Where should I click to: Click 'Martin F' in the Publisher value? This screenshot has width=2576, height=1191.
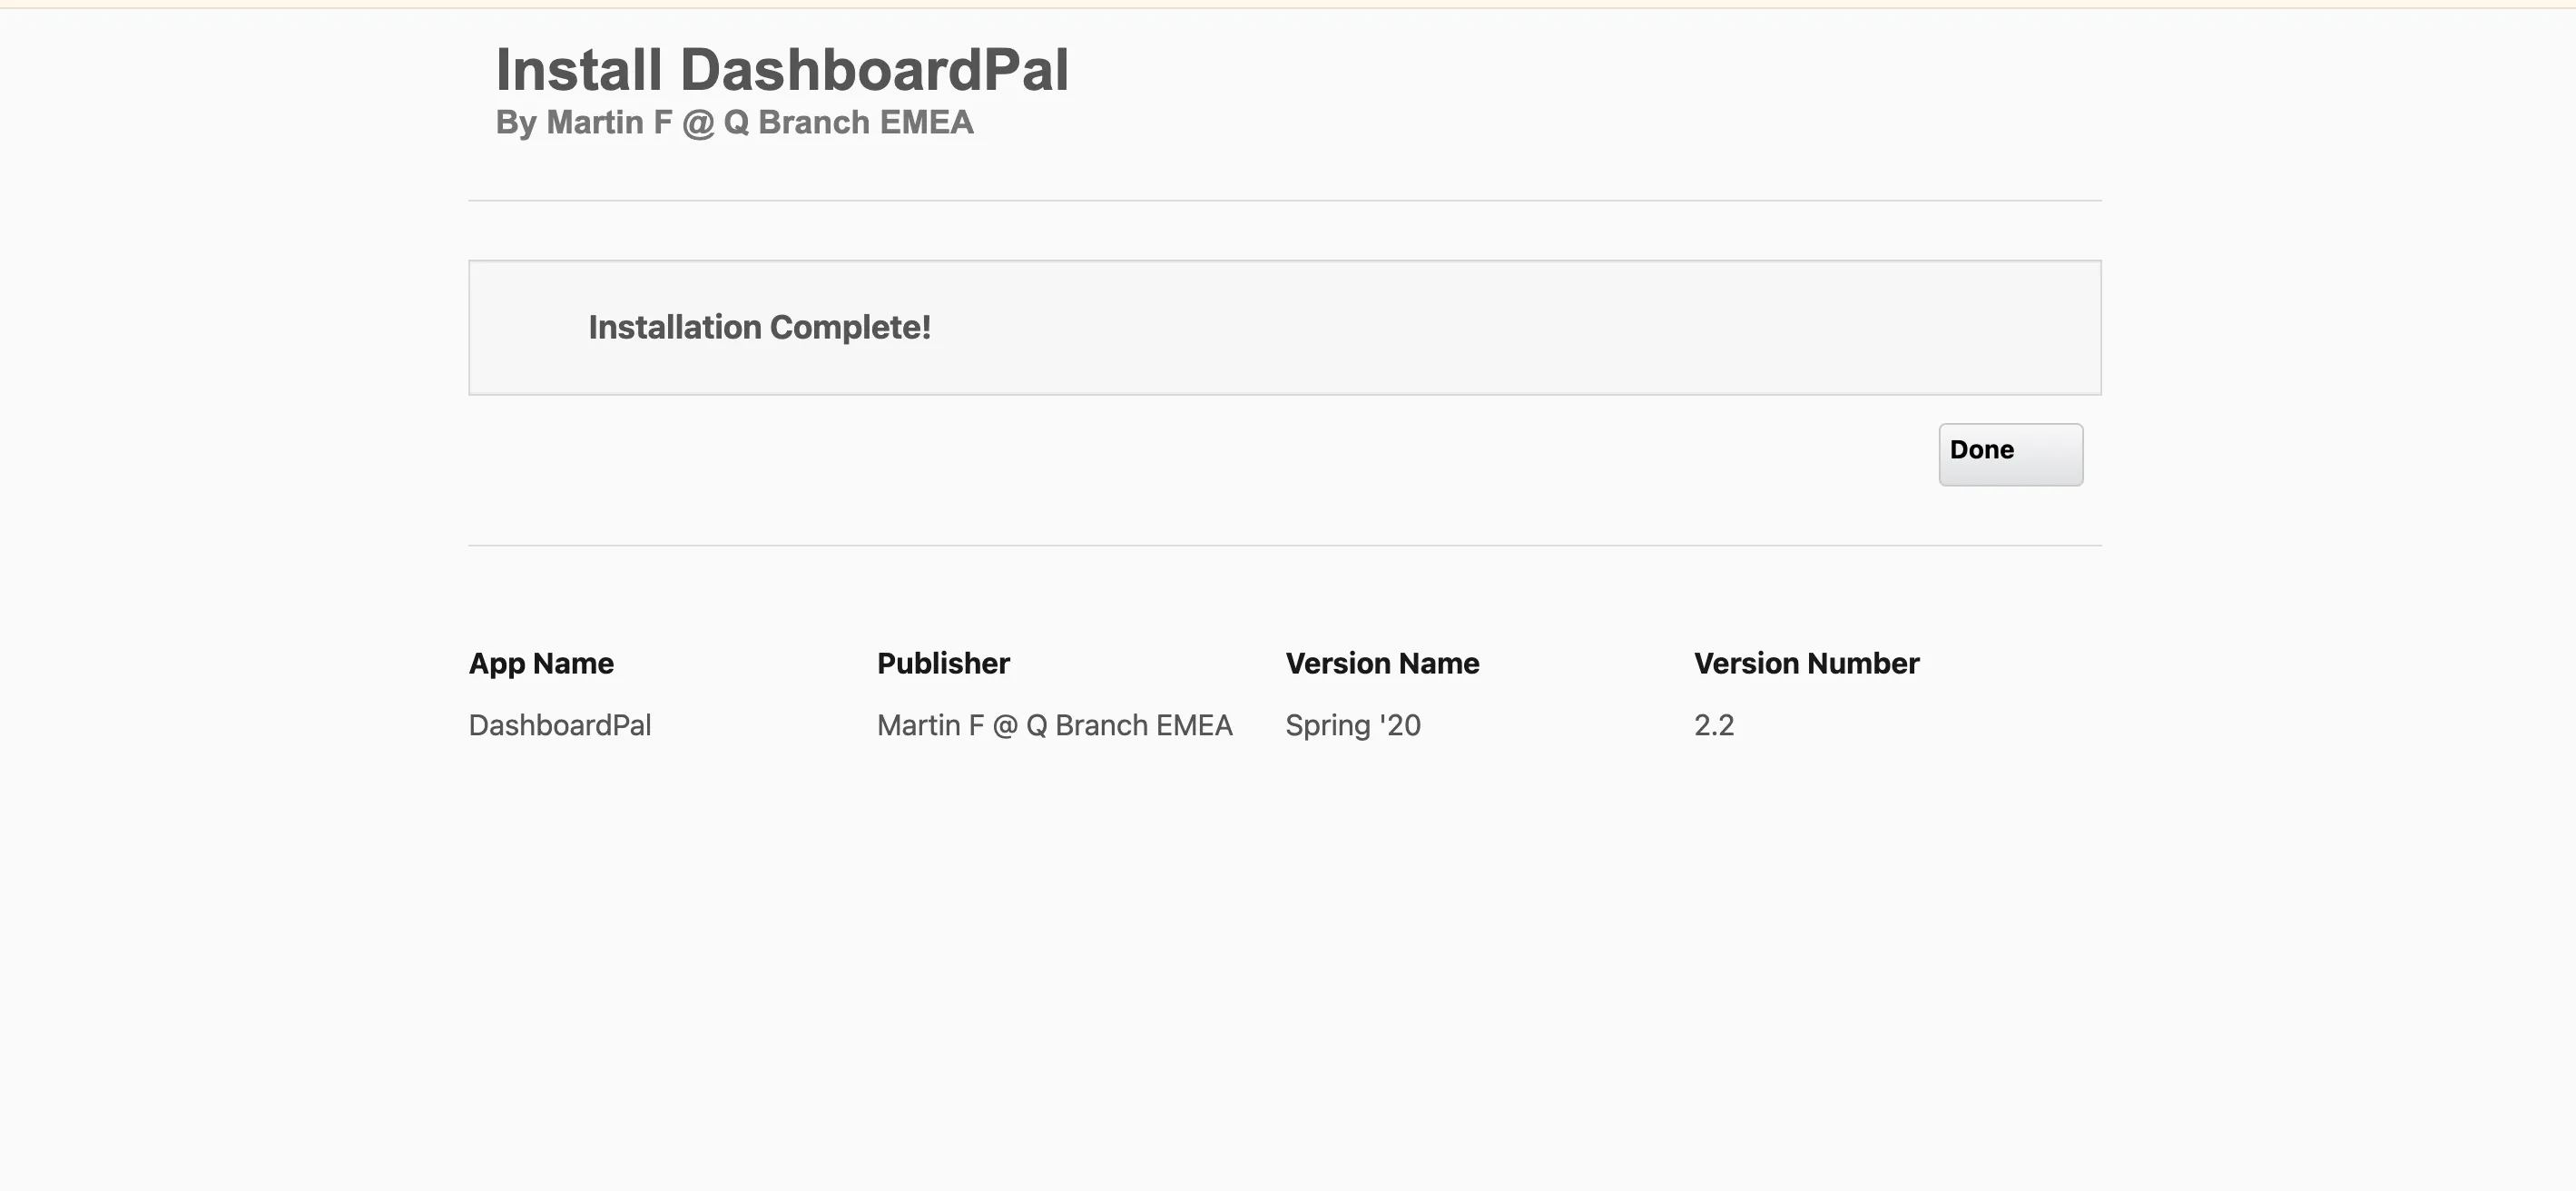tap(930, 725)
